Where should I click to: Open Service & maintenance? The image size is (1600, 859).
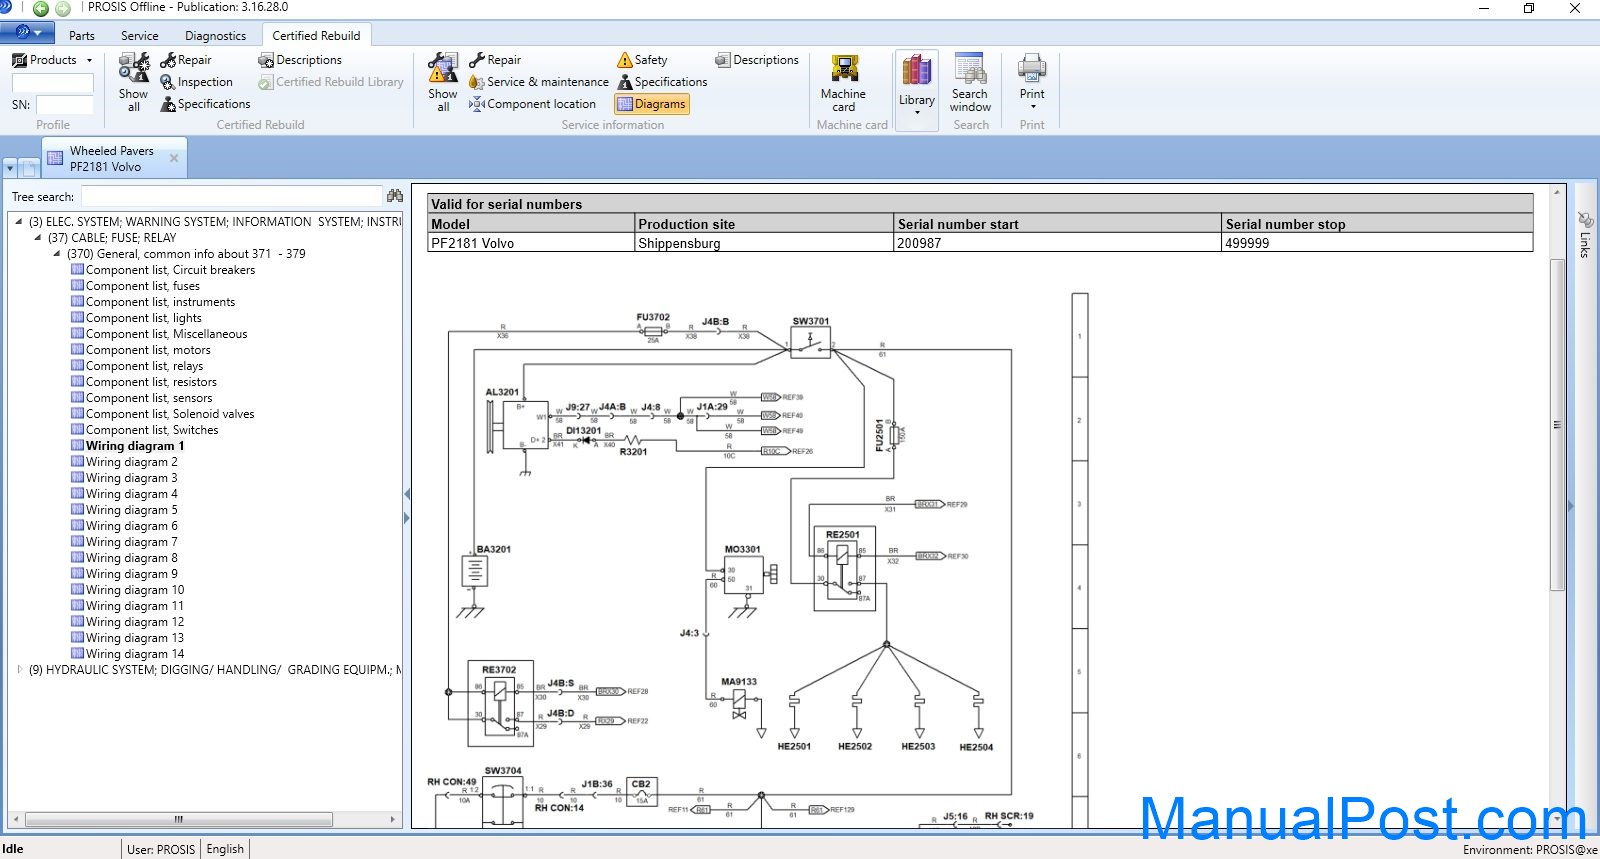click(539, 82)
